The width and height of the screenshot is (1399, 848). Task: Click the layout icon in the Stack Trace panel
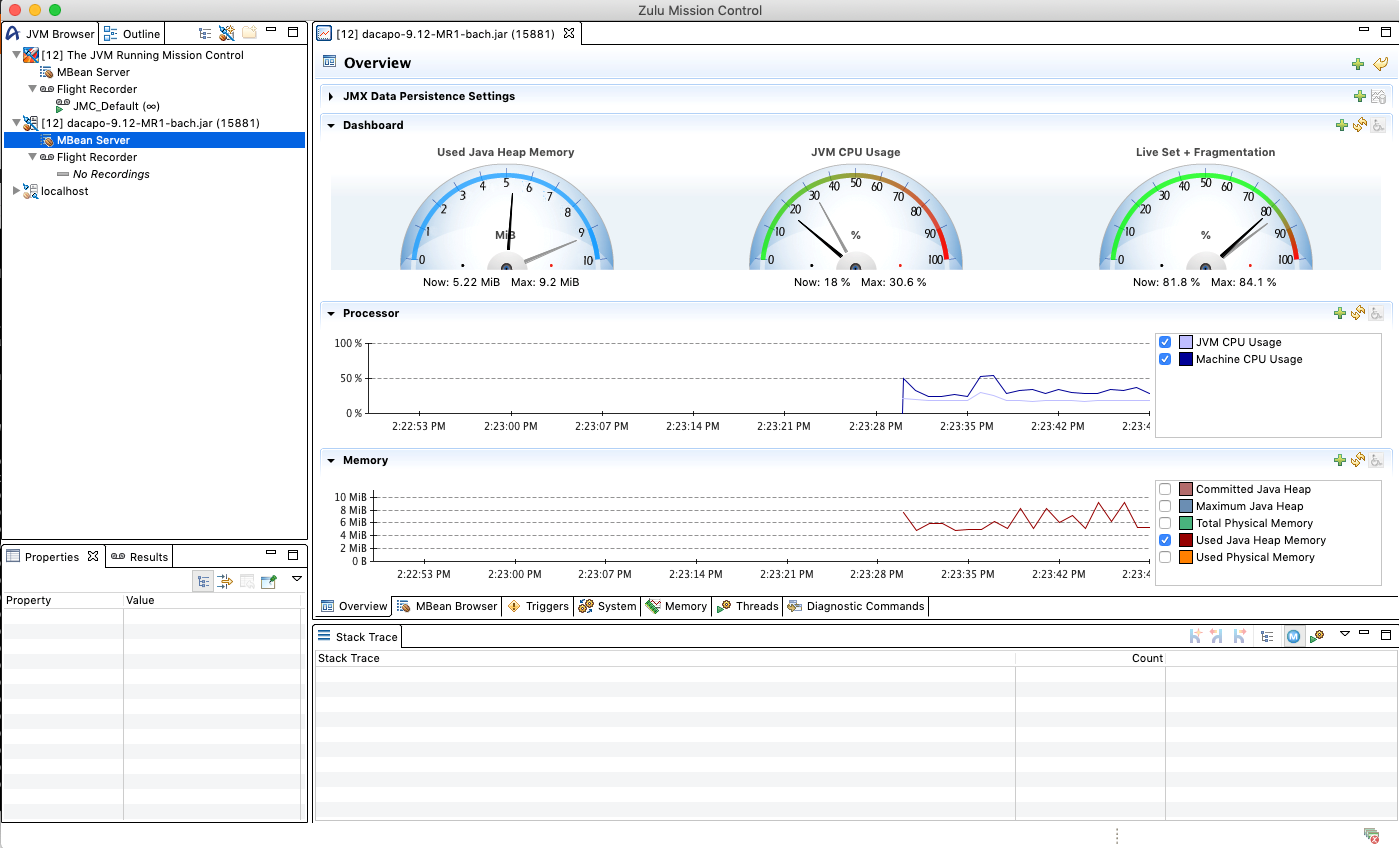coord(1267,636)
